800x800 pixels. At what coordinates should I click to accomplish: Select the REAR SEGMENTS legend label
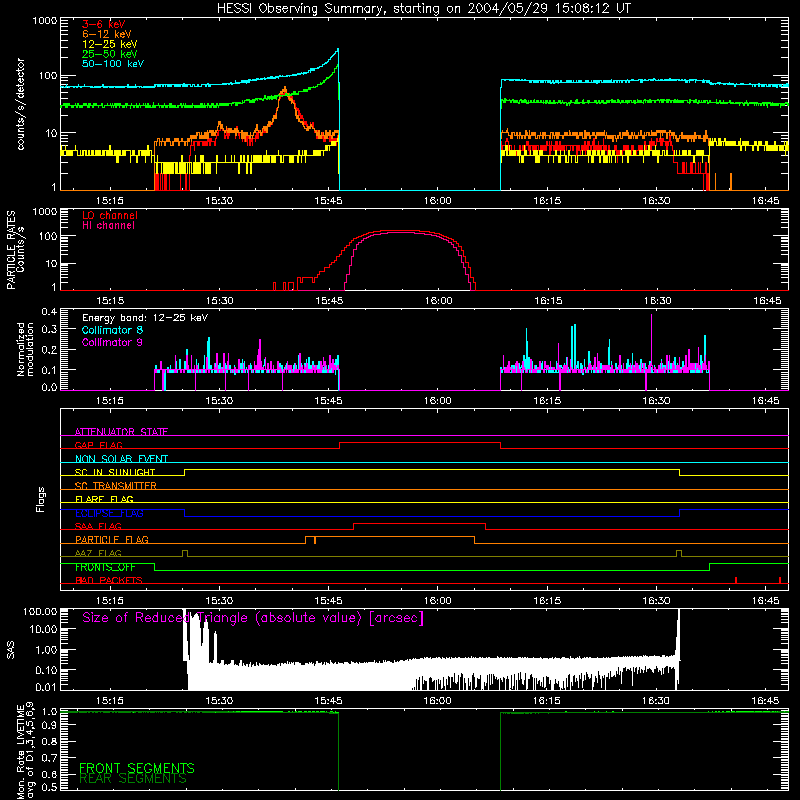[x=133, y=779]
